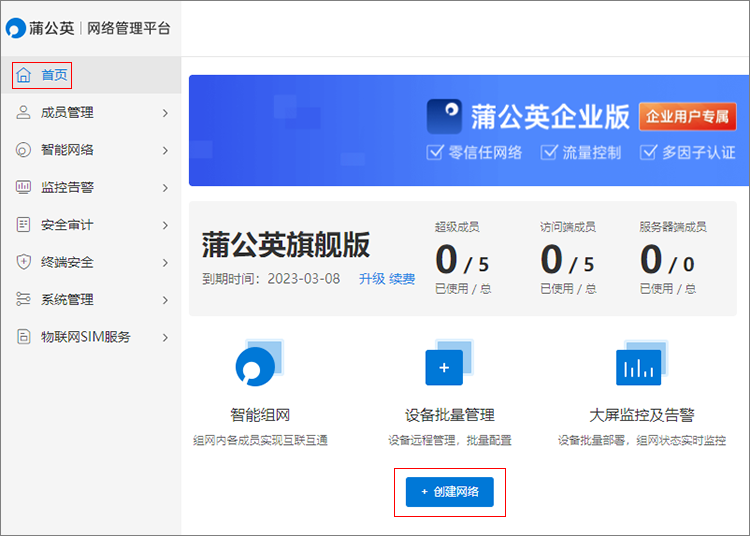Expand the 终端安全 chevron

click(x=165, y=263)
